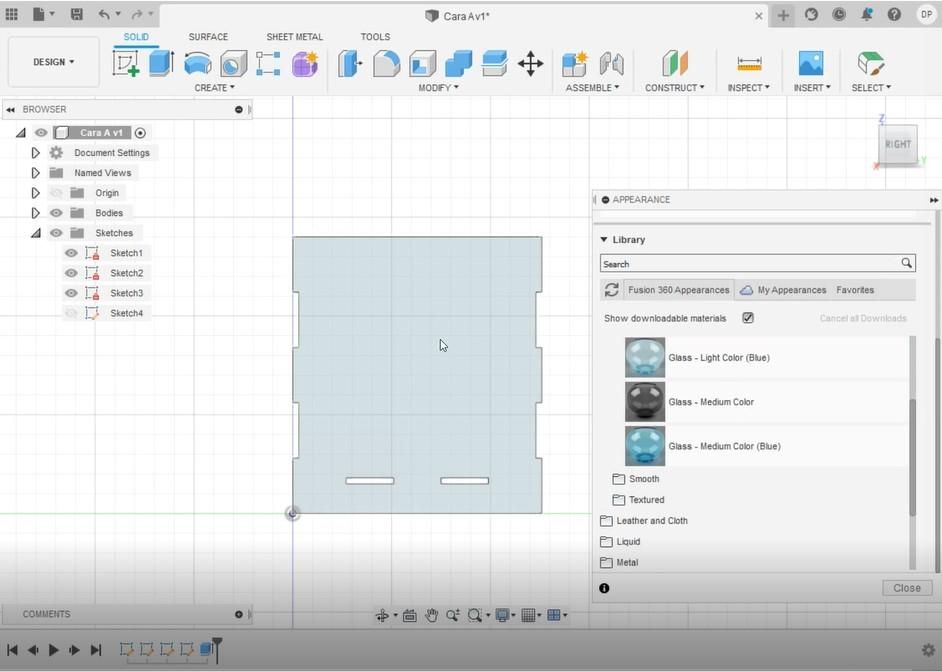Screen dimensions: 942x671
Task: Expand Named Views node
Action: click(35, 173)
